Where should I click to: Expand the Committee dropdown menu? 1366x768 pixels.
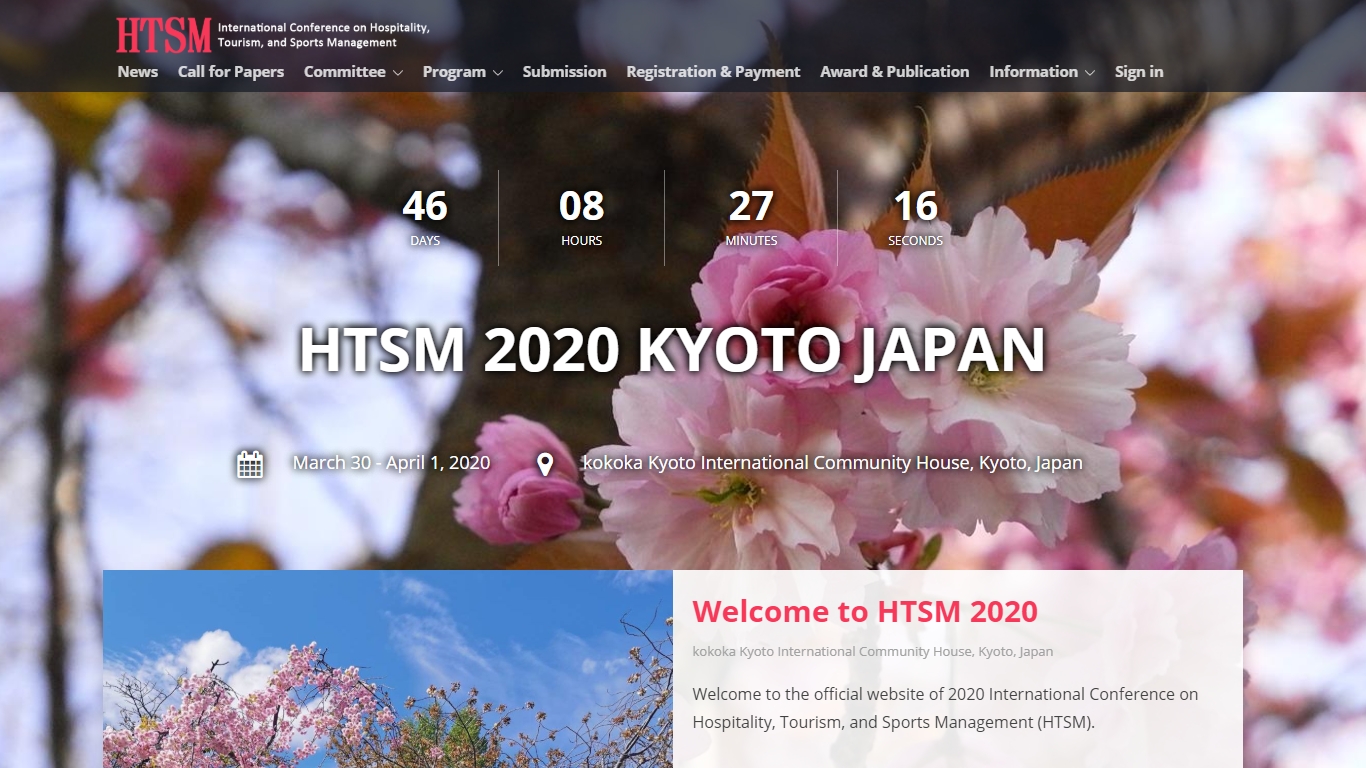point(353,72)
